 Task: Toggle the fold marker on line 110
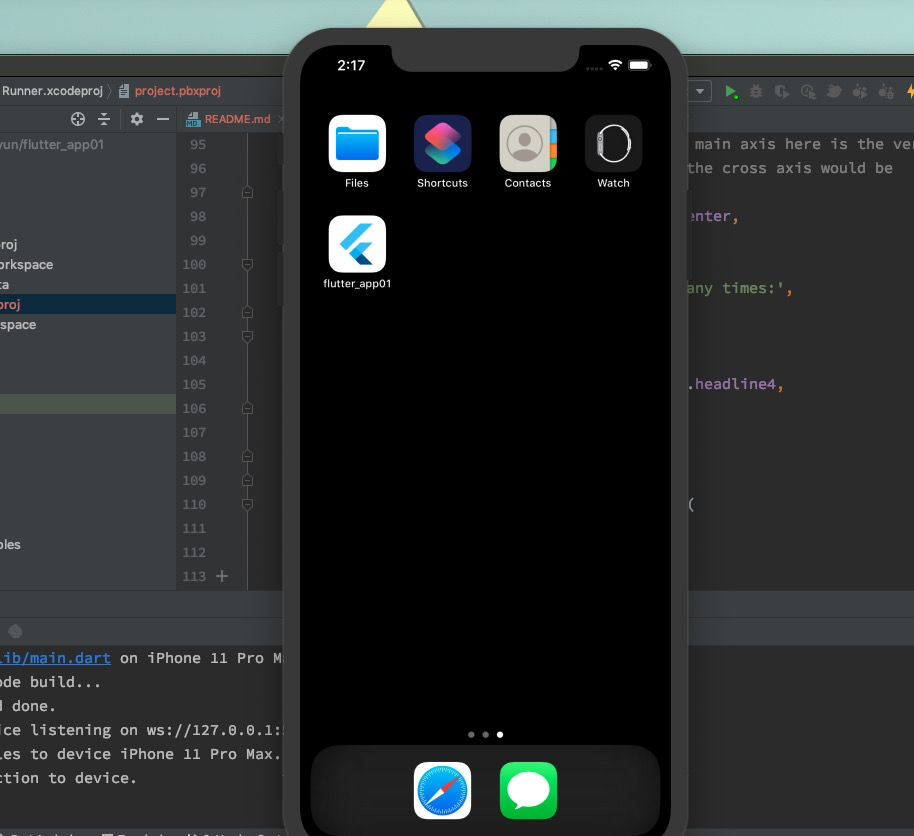(247, 504)
